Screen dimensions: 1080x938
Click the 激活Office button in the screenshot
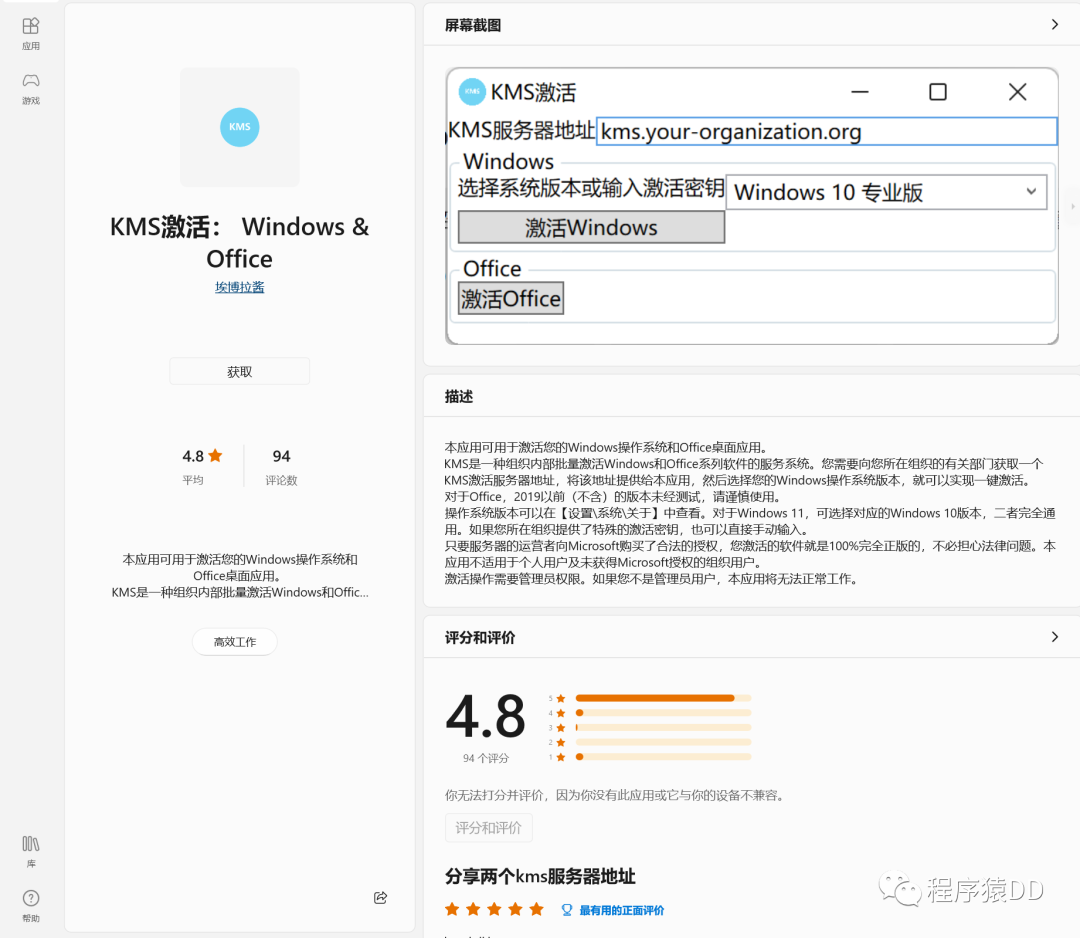coord(511,299)
